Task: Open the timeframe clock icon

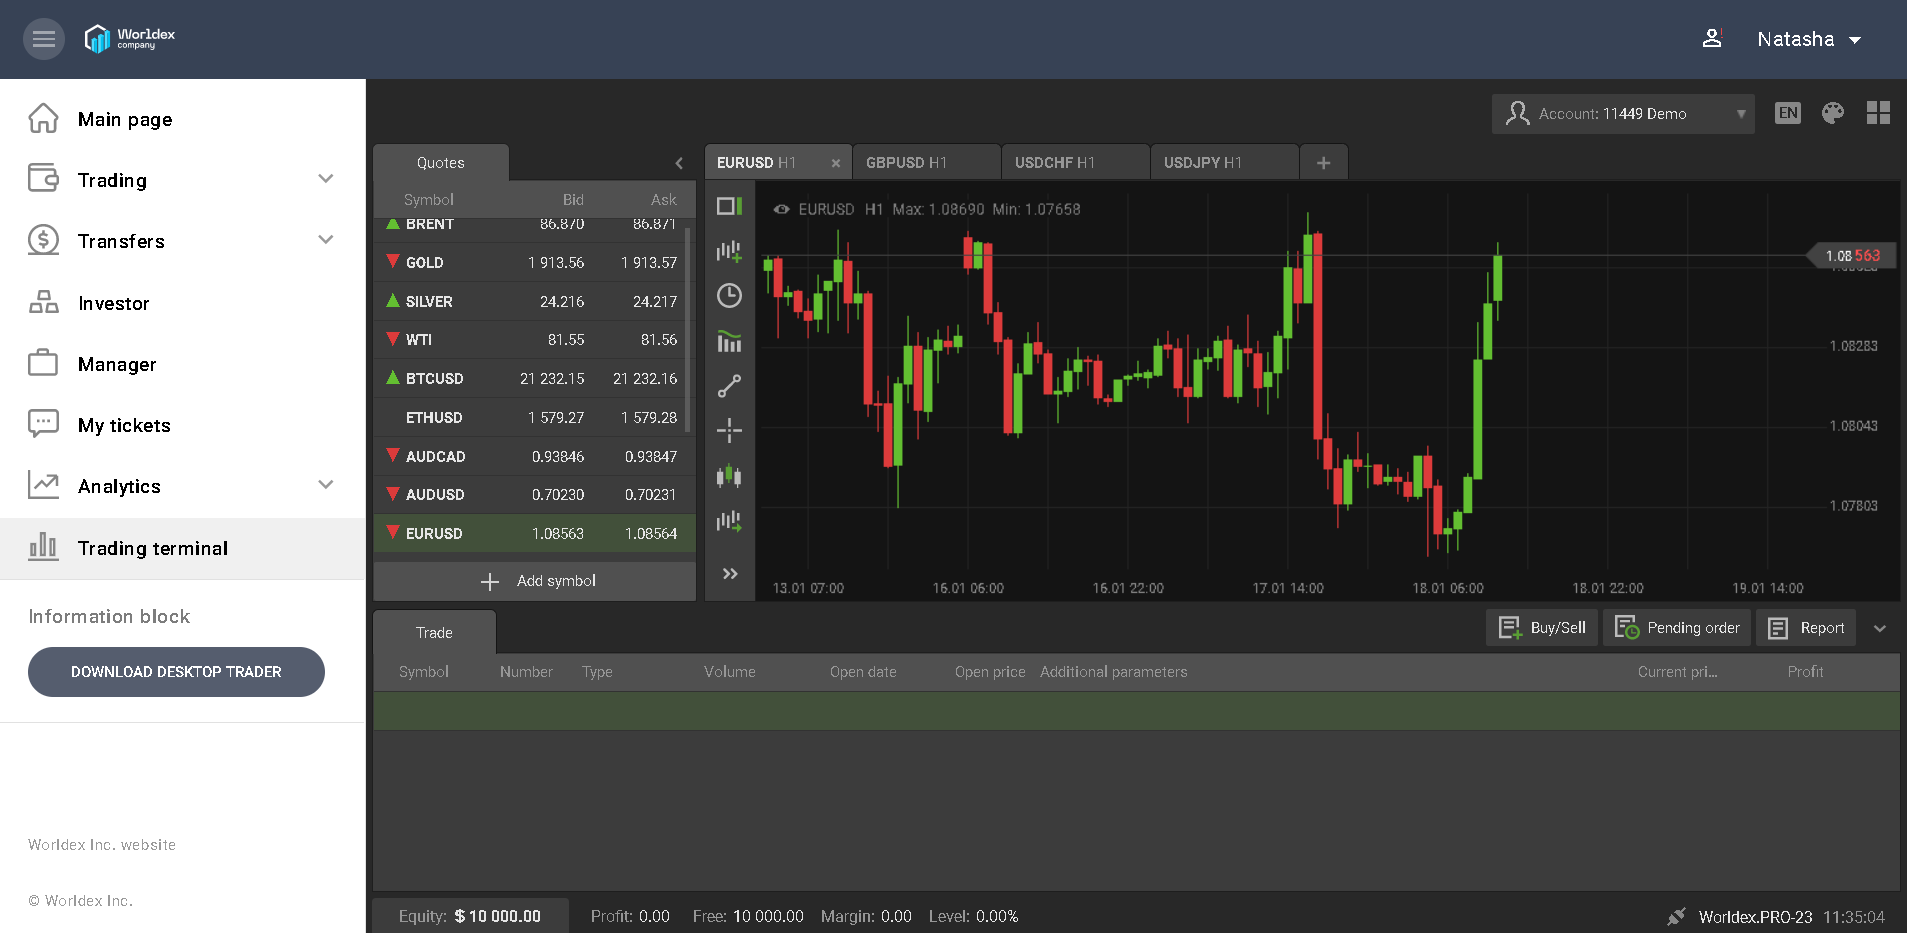Action: [x=729, y=296]
